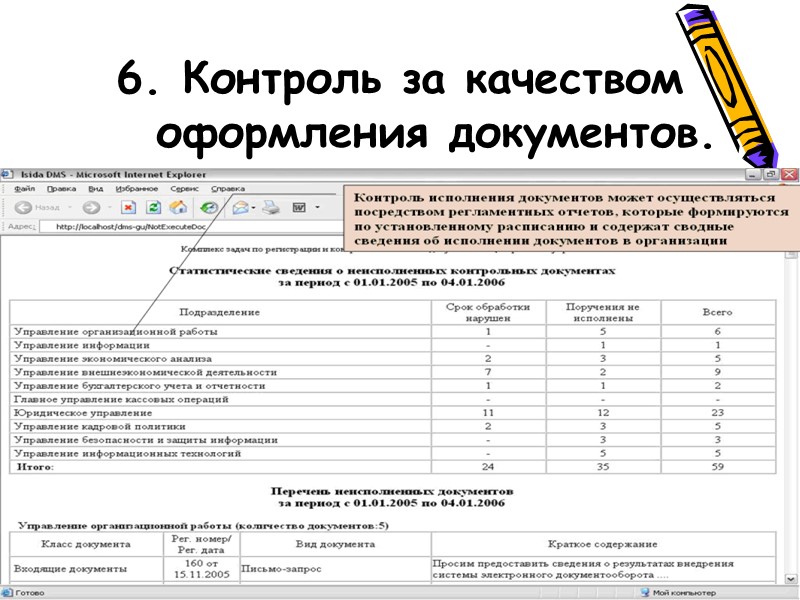Stop page loading with red X icon

[x=129, y=207]
